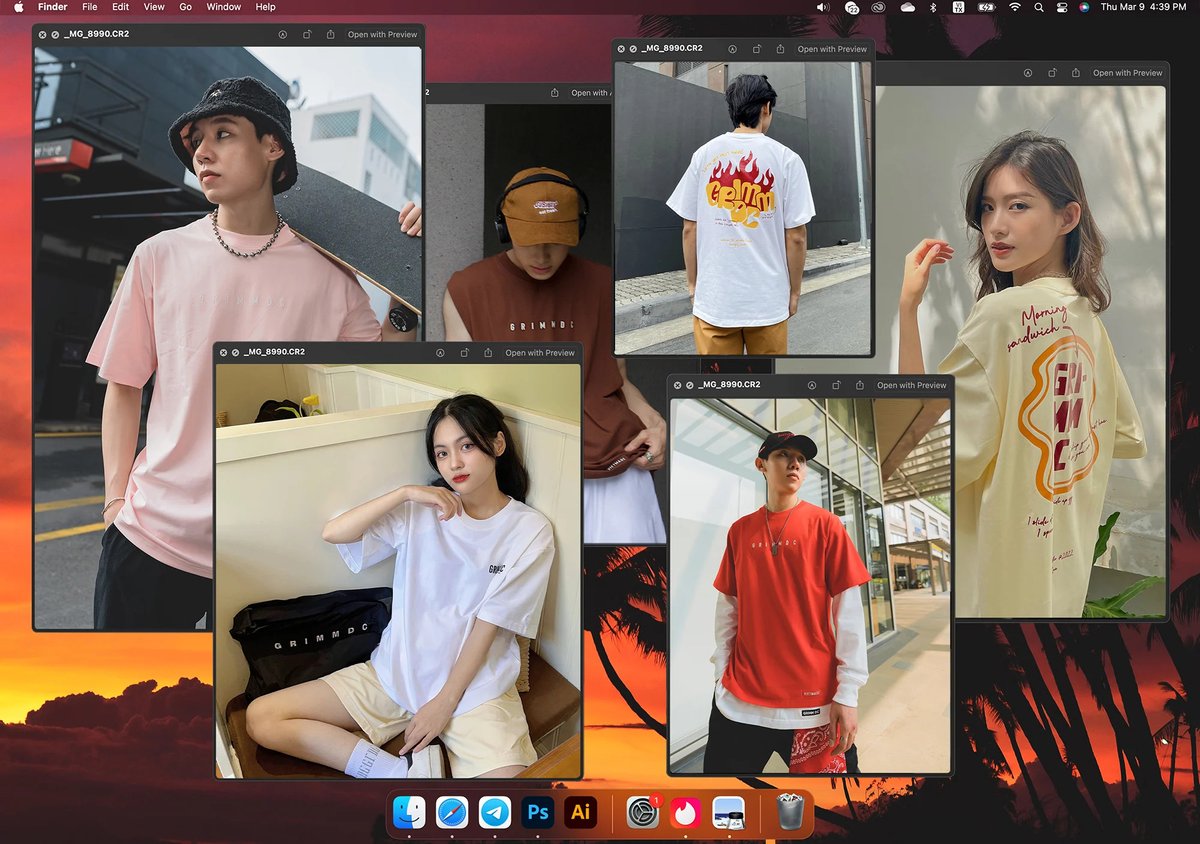Open the Edit menu
1200x844 pixels.
(x=121, y=7)
